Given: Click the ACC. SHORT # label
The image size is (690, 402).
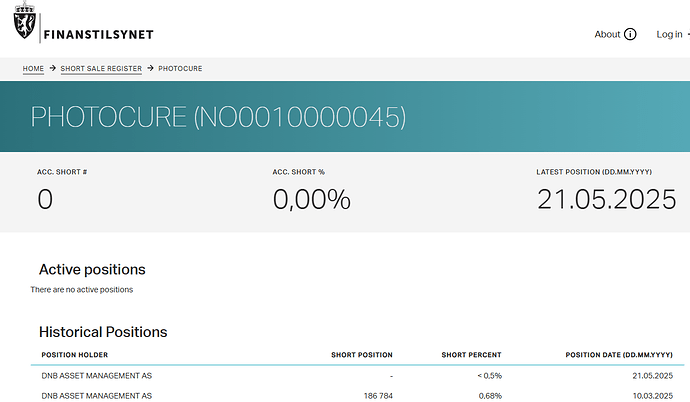Looking at the screenshot, I should [x=62, y=172].
